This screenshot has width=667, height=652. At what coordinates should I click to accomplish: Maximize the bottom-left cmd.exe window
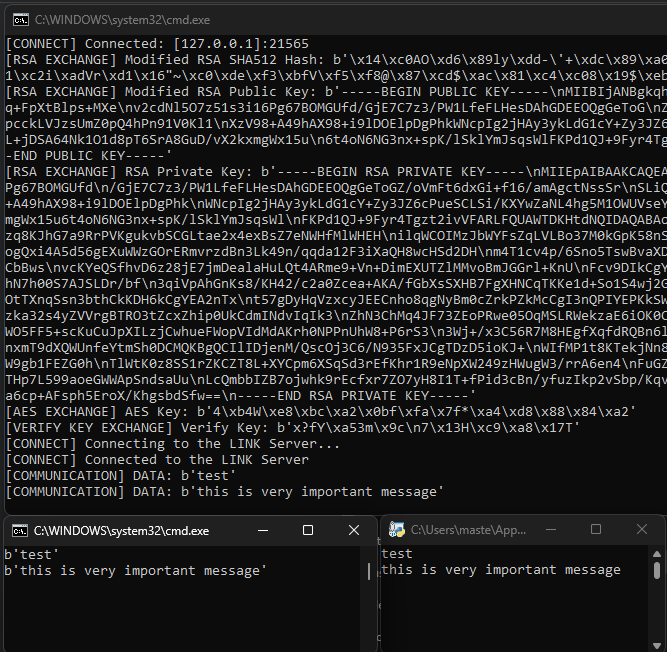(x=308, y=530)
